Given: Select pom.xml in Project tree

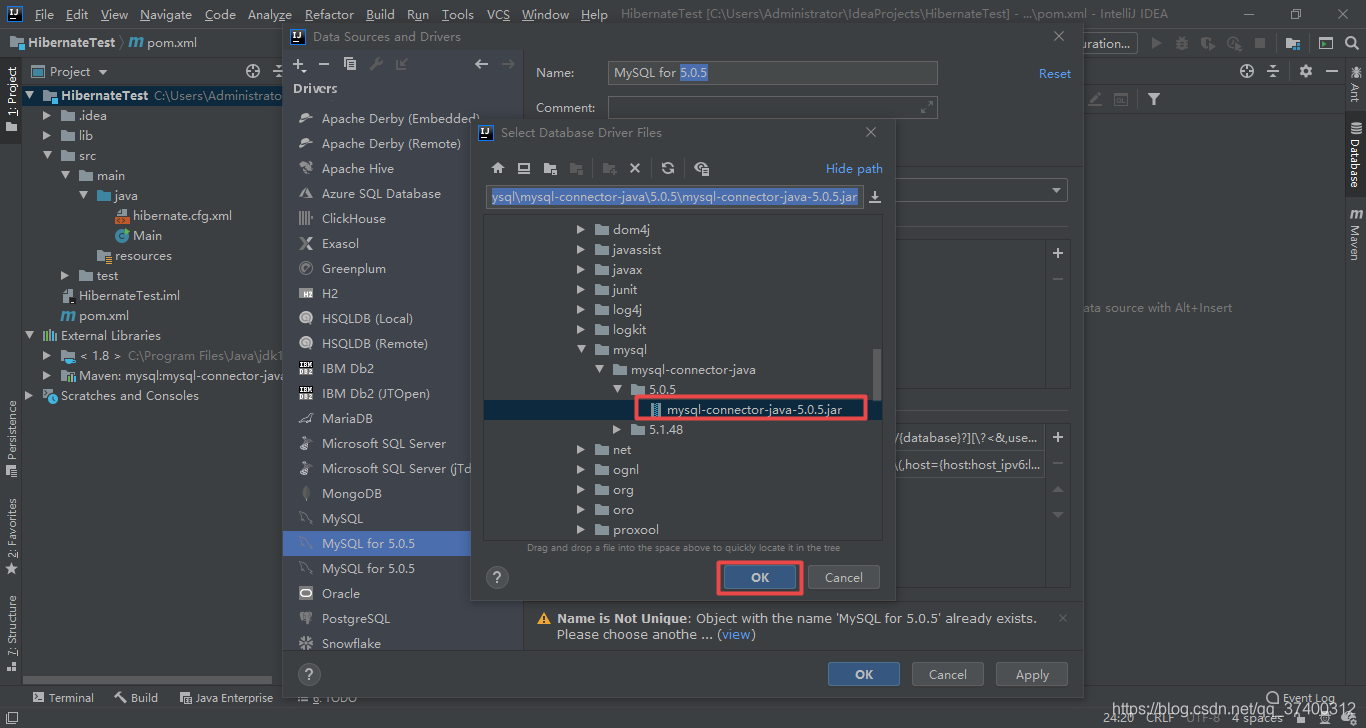Looking at the screenshot, I should click(104, 316).
